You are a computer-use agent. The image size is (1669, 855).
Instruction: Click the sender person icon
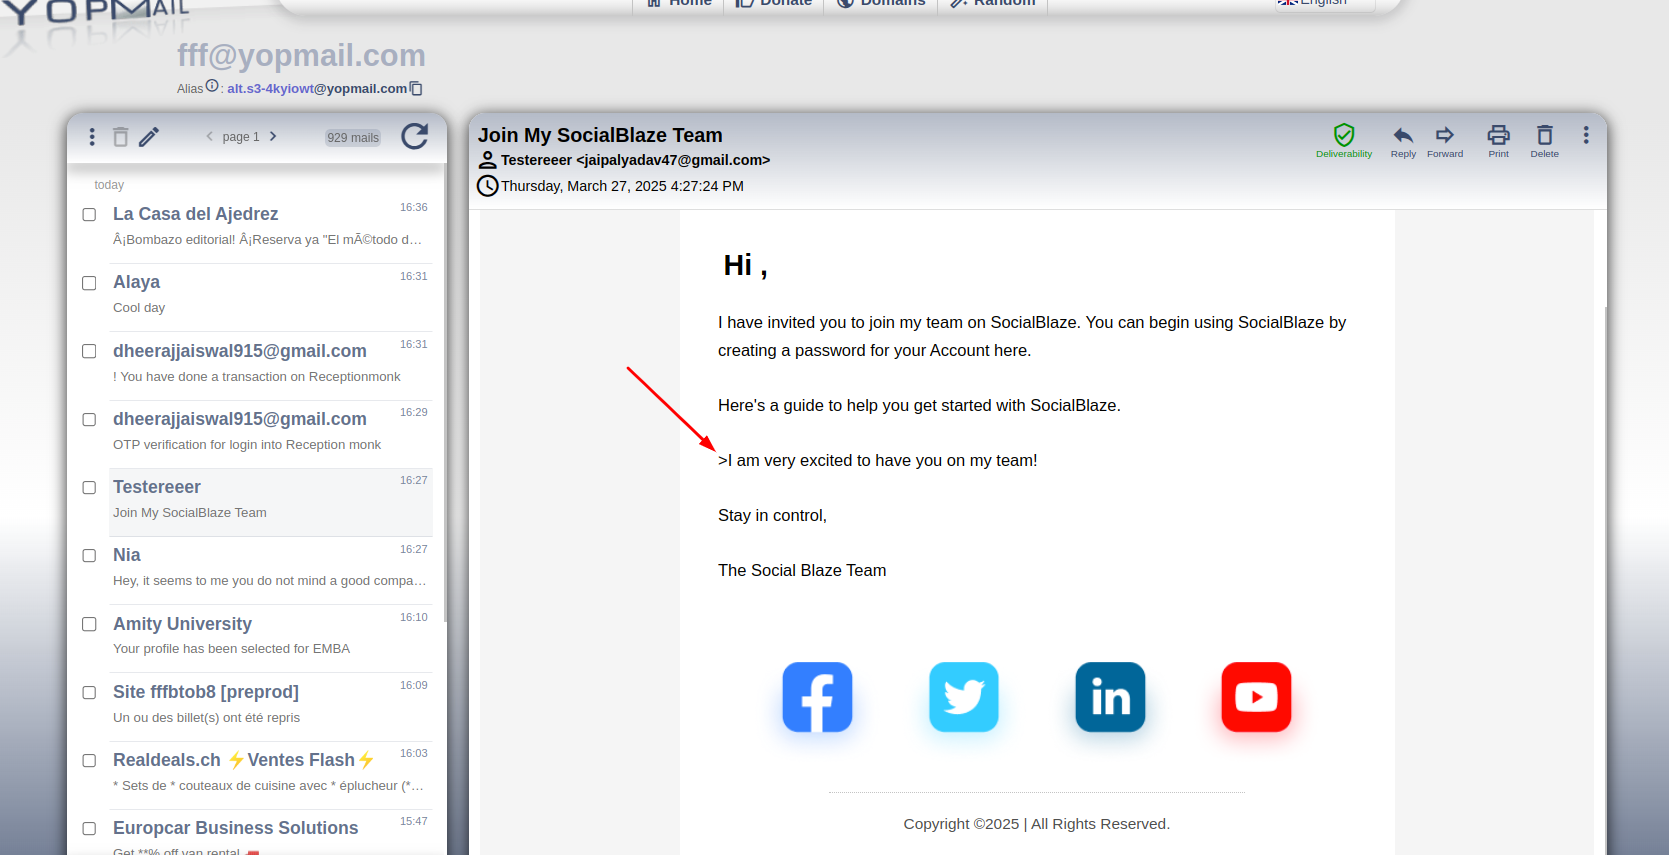tap(487, 160)
